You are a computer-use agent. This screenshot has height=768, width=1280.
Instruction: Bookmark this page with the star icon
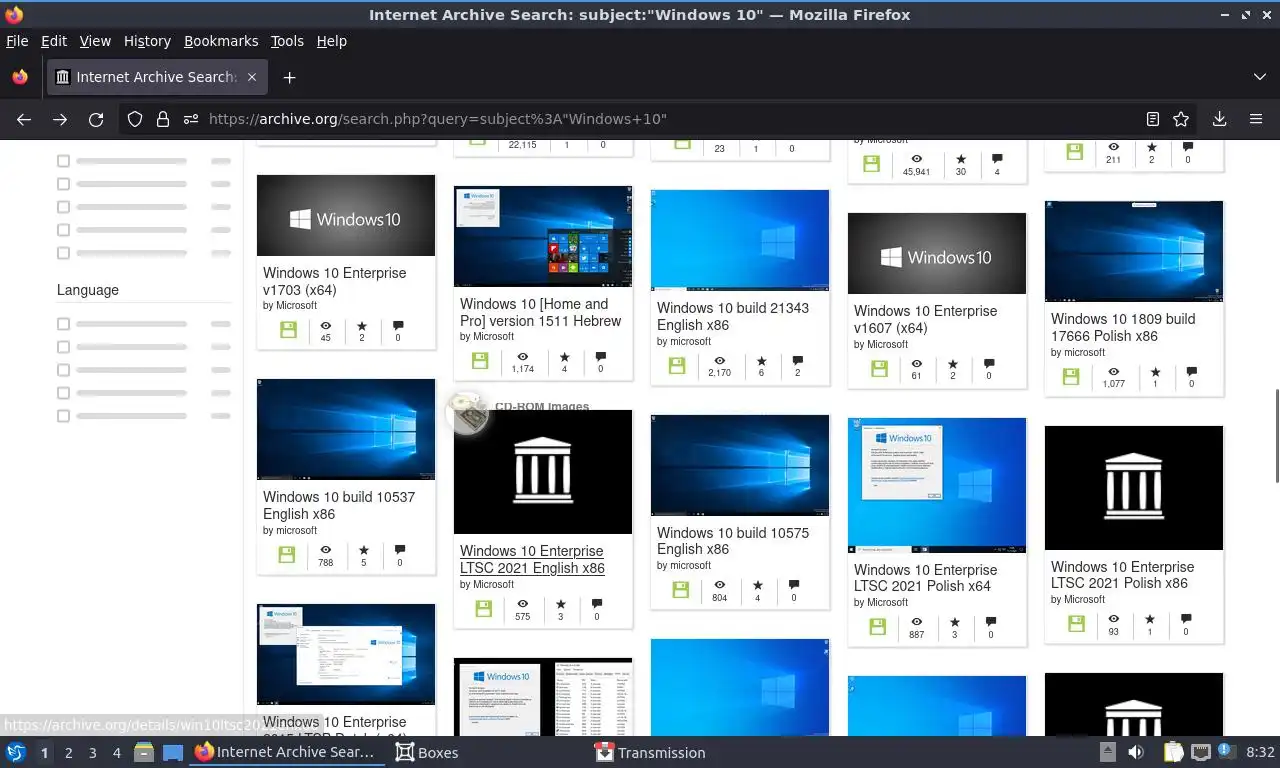pyautogui.click(x=1181, y=119)
